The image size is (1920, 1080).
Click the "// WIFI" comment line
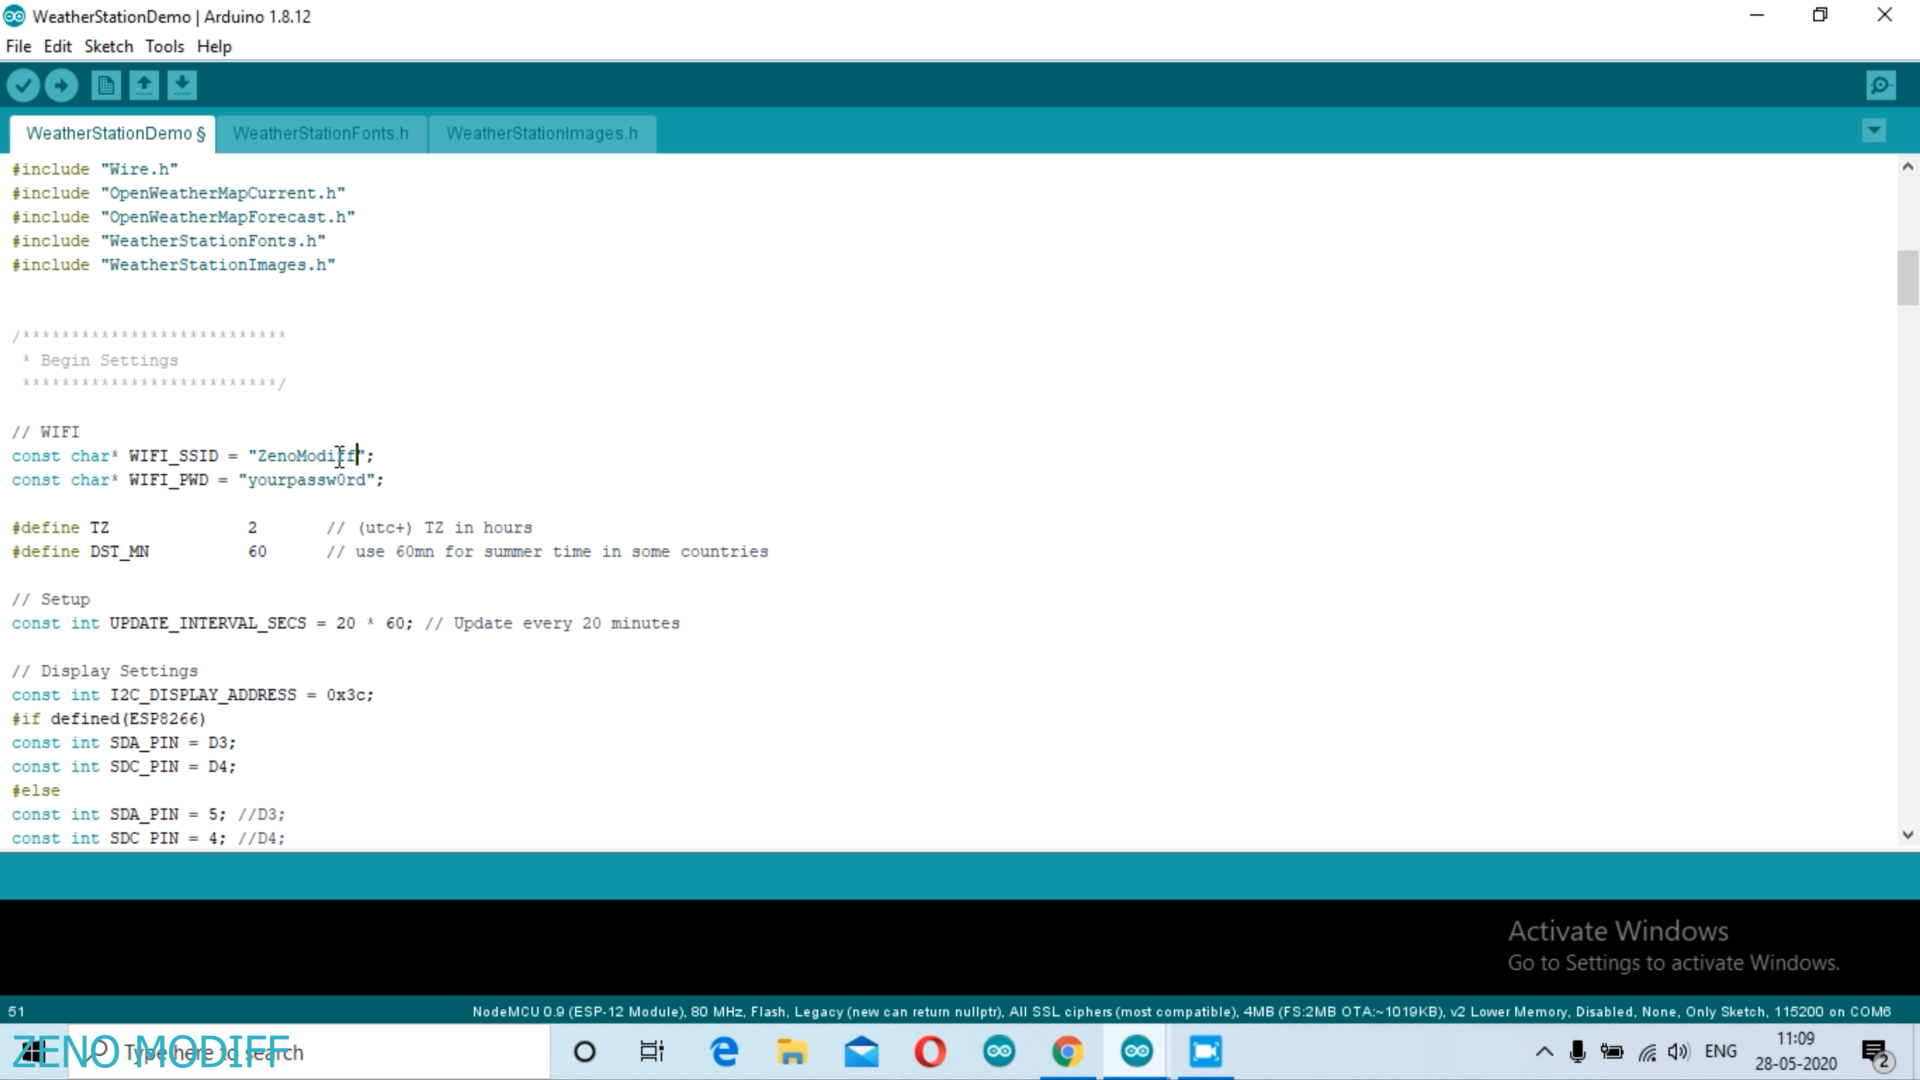tap(46, 432)
